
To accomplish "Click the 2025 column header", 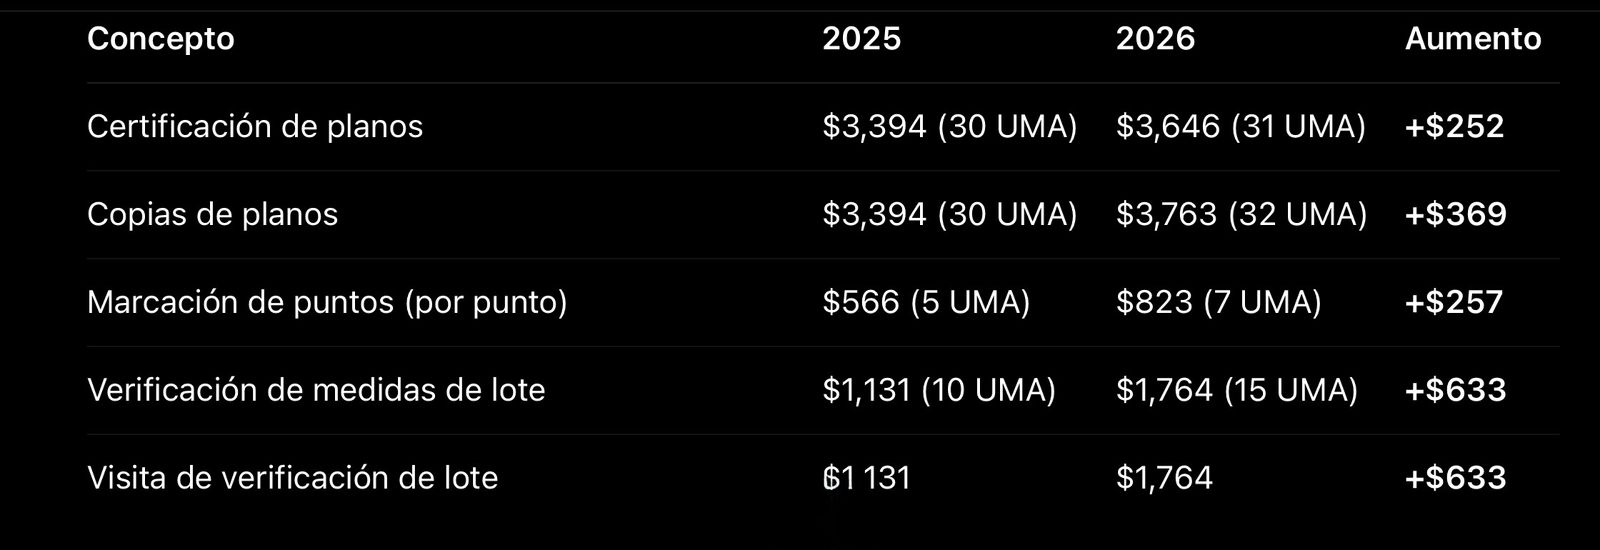I will coord(861,39).
